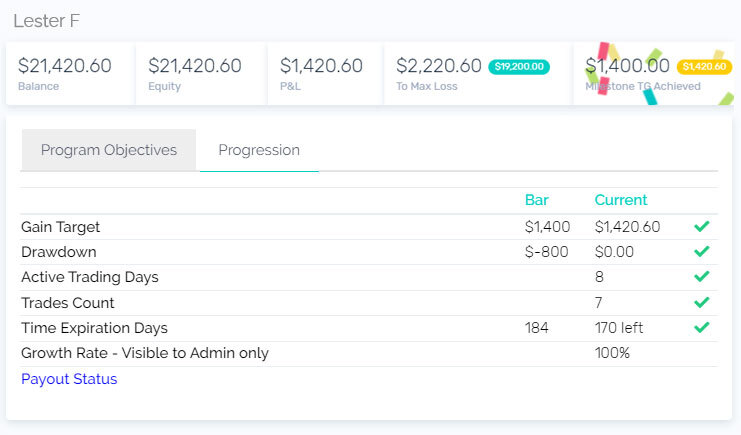Click the 170 left expiration value
The image size is (741, 435).
[618, 328]
